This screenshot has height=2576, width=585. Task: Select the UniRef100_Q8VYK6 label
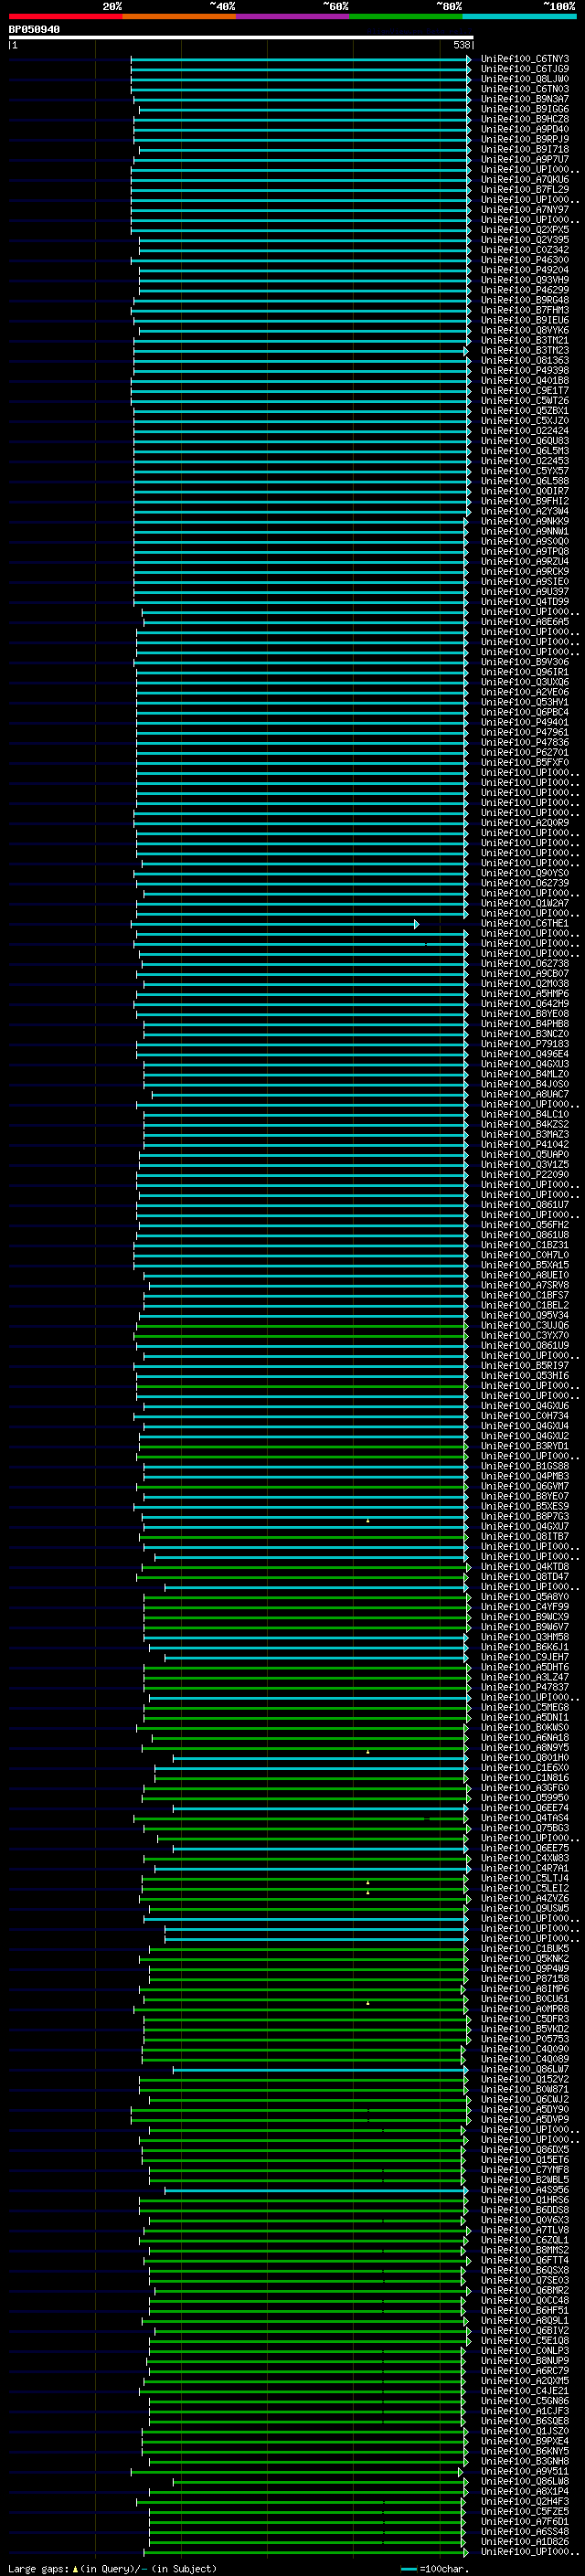525,330
